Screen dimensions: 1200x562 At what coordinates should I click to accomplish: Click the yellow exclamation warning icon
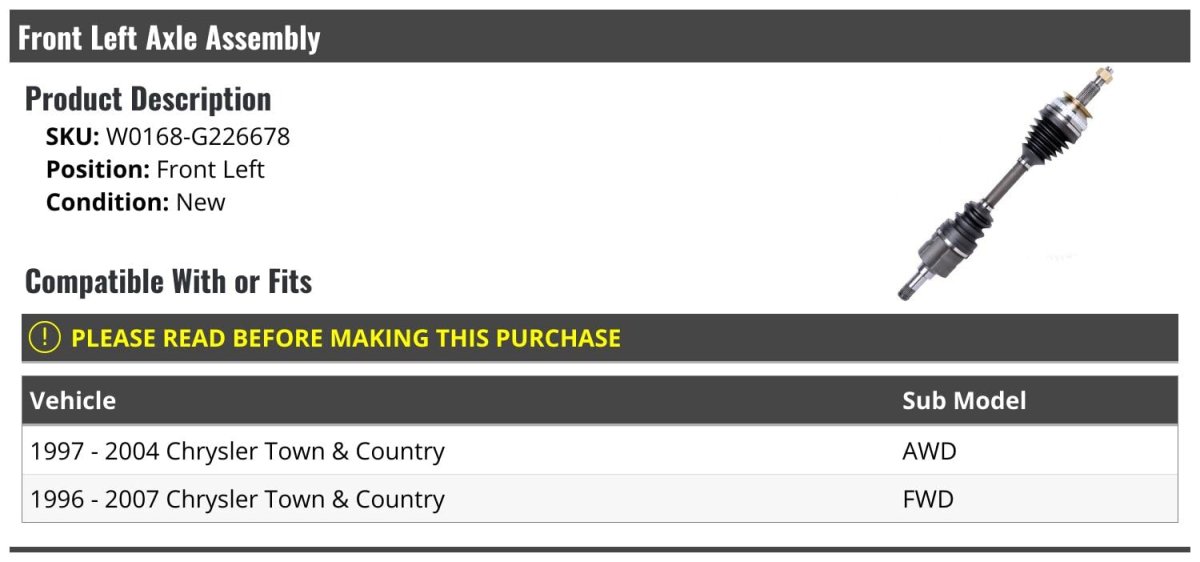45,338
